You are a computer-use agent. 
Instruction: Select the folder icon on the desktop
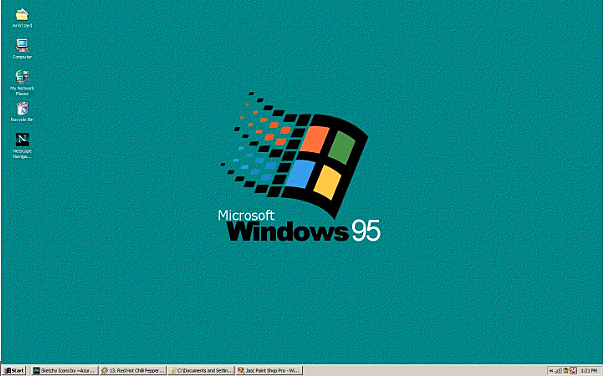coord(22,15)
